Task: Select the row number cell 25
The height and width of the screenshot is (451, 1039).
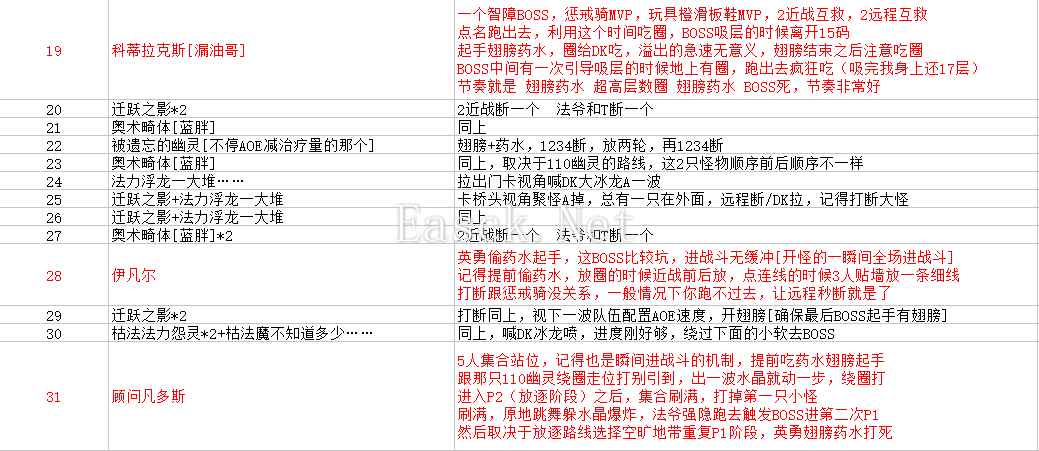Action: (x=53, y=199)
